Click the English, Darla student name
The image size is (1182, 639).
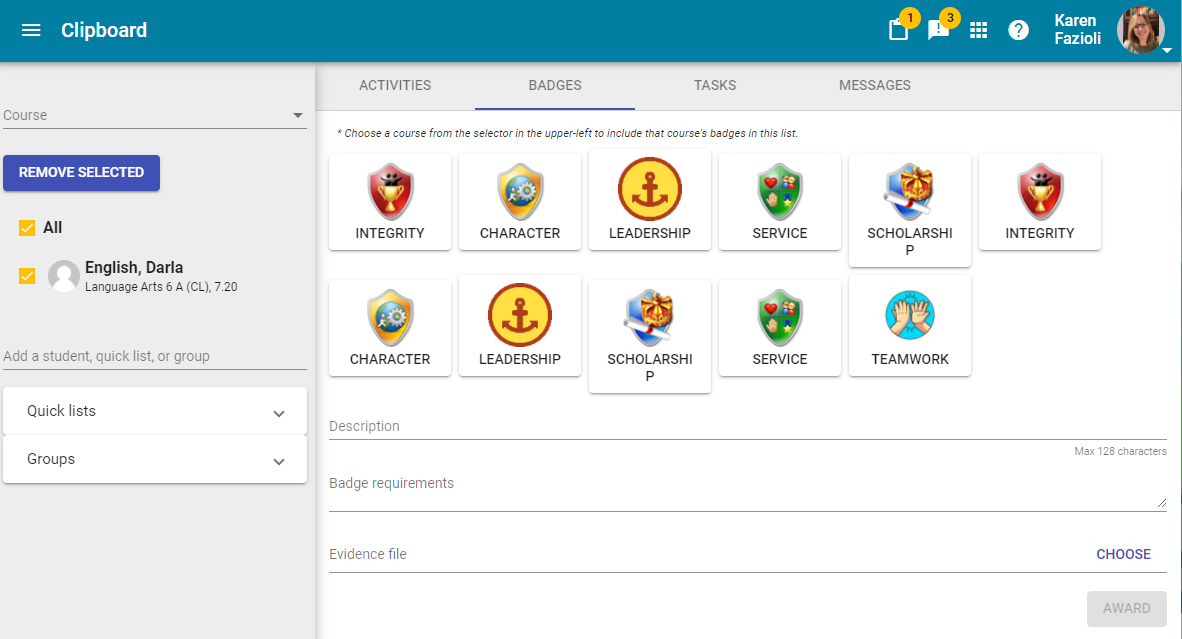(x=134, y=268)
